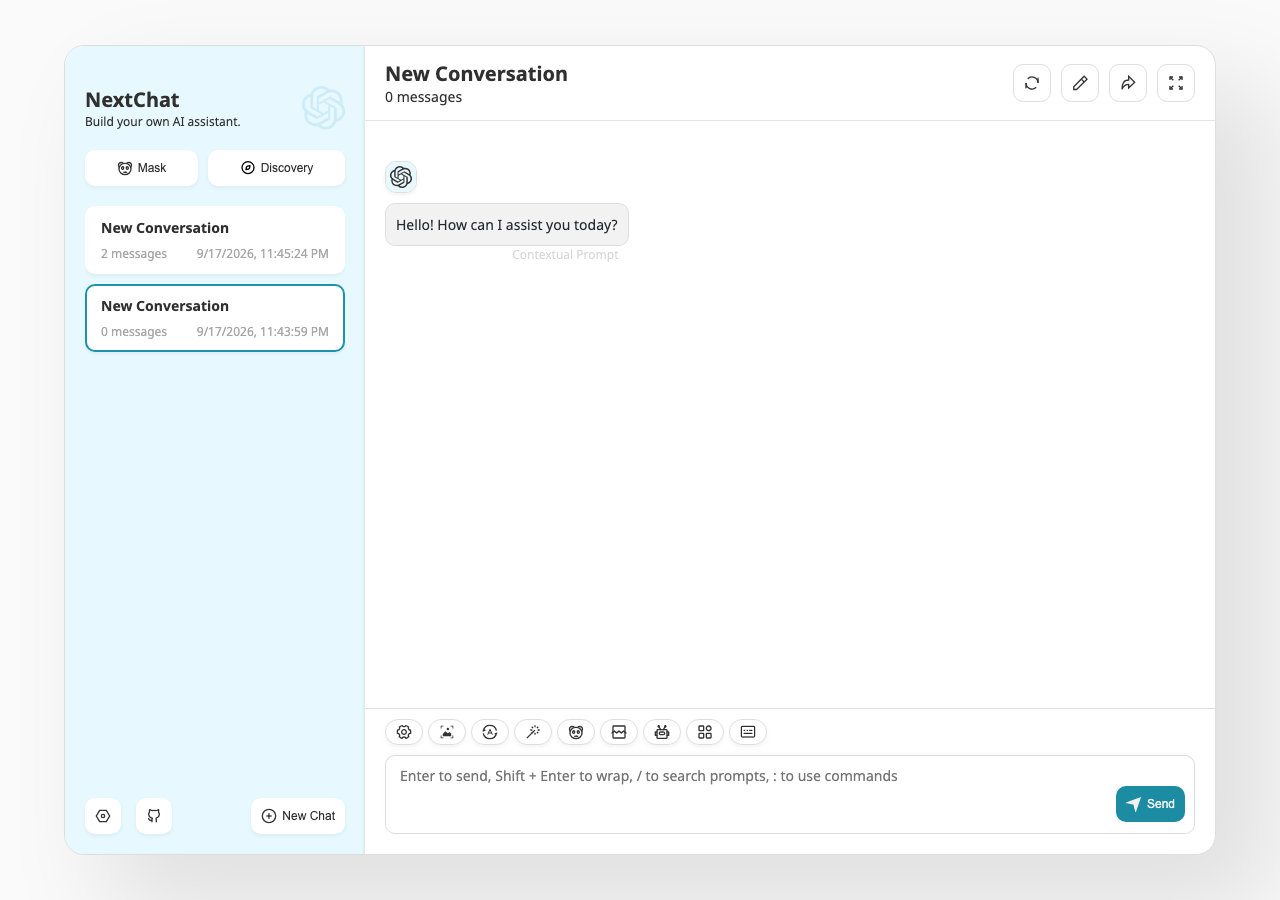Expand chat to fullscreen

click(1176, 83)
